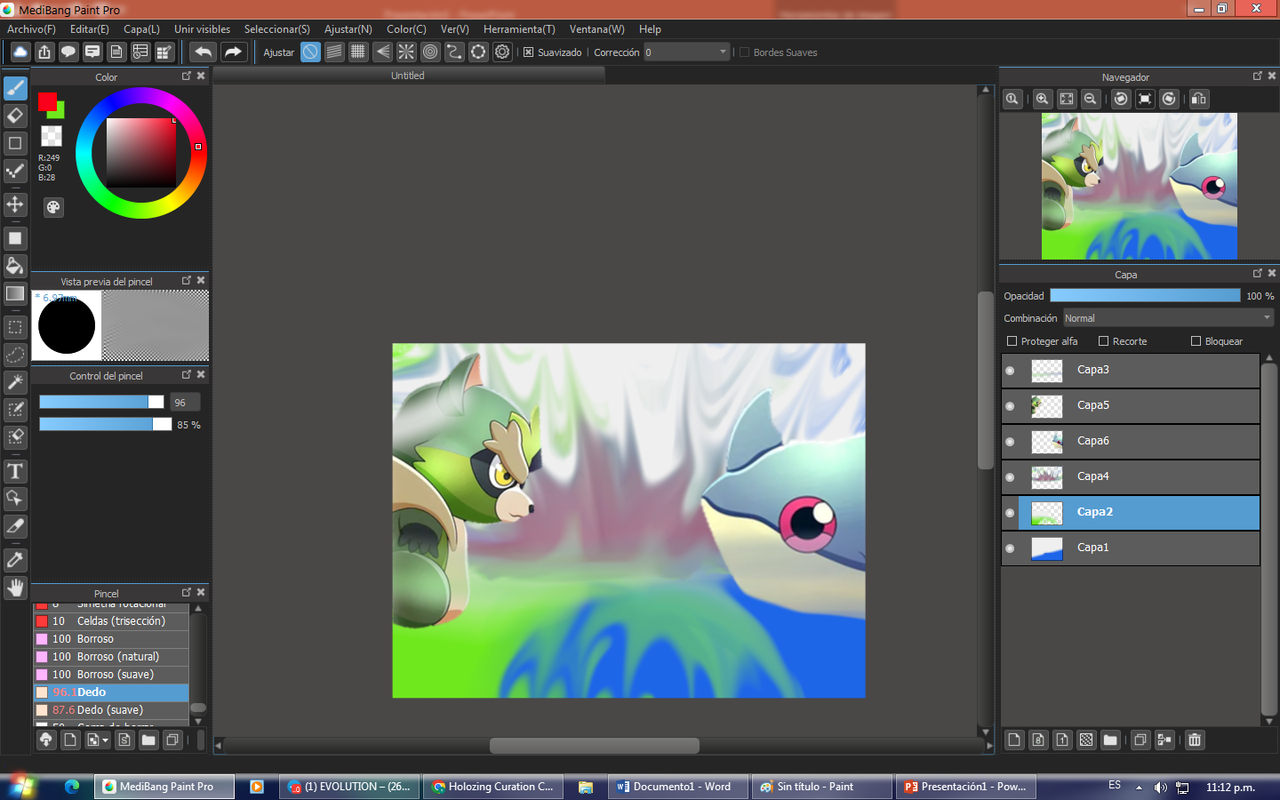Click the transparent color swatch
Screen dimensions: 1280x800
point(51,136)
